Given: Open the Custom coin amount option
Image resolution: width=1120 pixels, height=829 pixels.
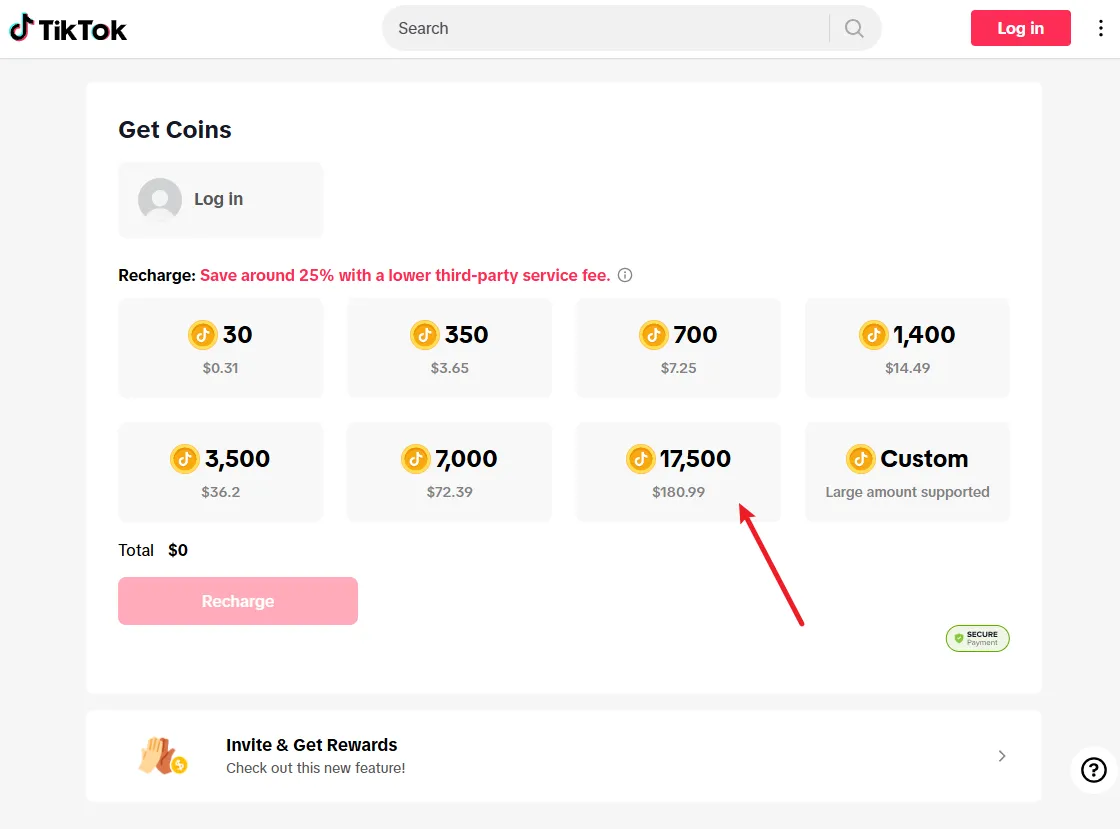Looking at the screenshot, I should coord(907,472).
